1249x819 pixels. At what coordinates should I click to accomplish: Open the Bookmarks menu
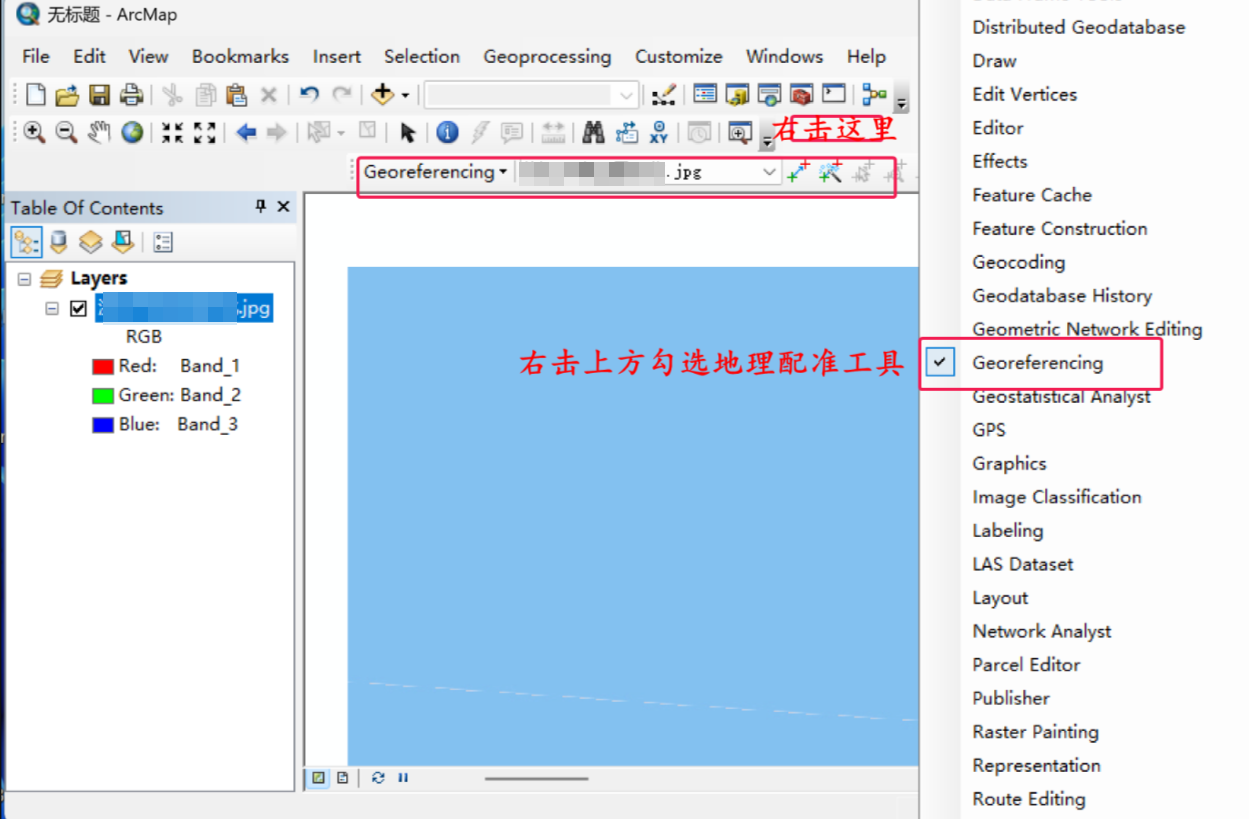point(240,56)
